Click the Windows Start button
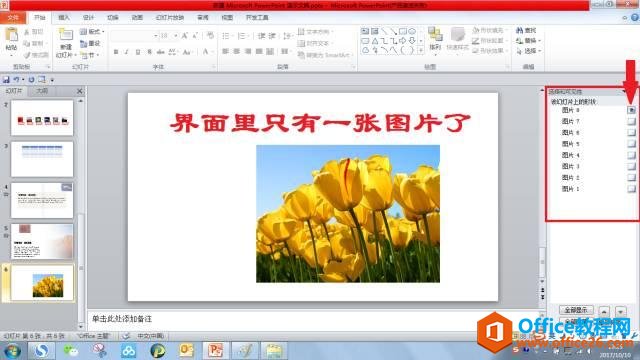The image size is (640, 360). 12,351
